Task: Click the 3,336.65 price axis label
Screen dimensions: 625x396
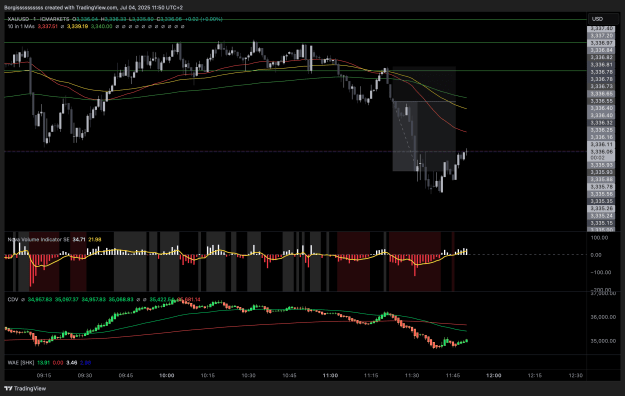Action: 601,94
